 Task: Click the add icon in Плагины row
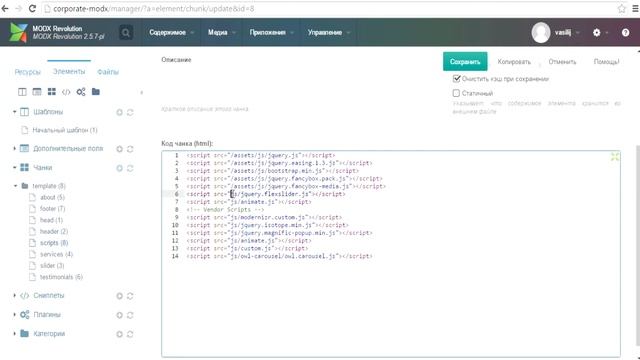pyautogui.click(x=119, y=315)
